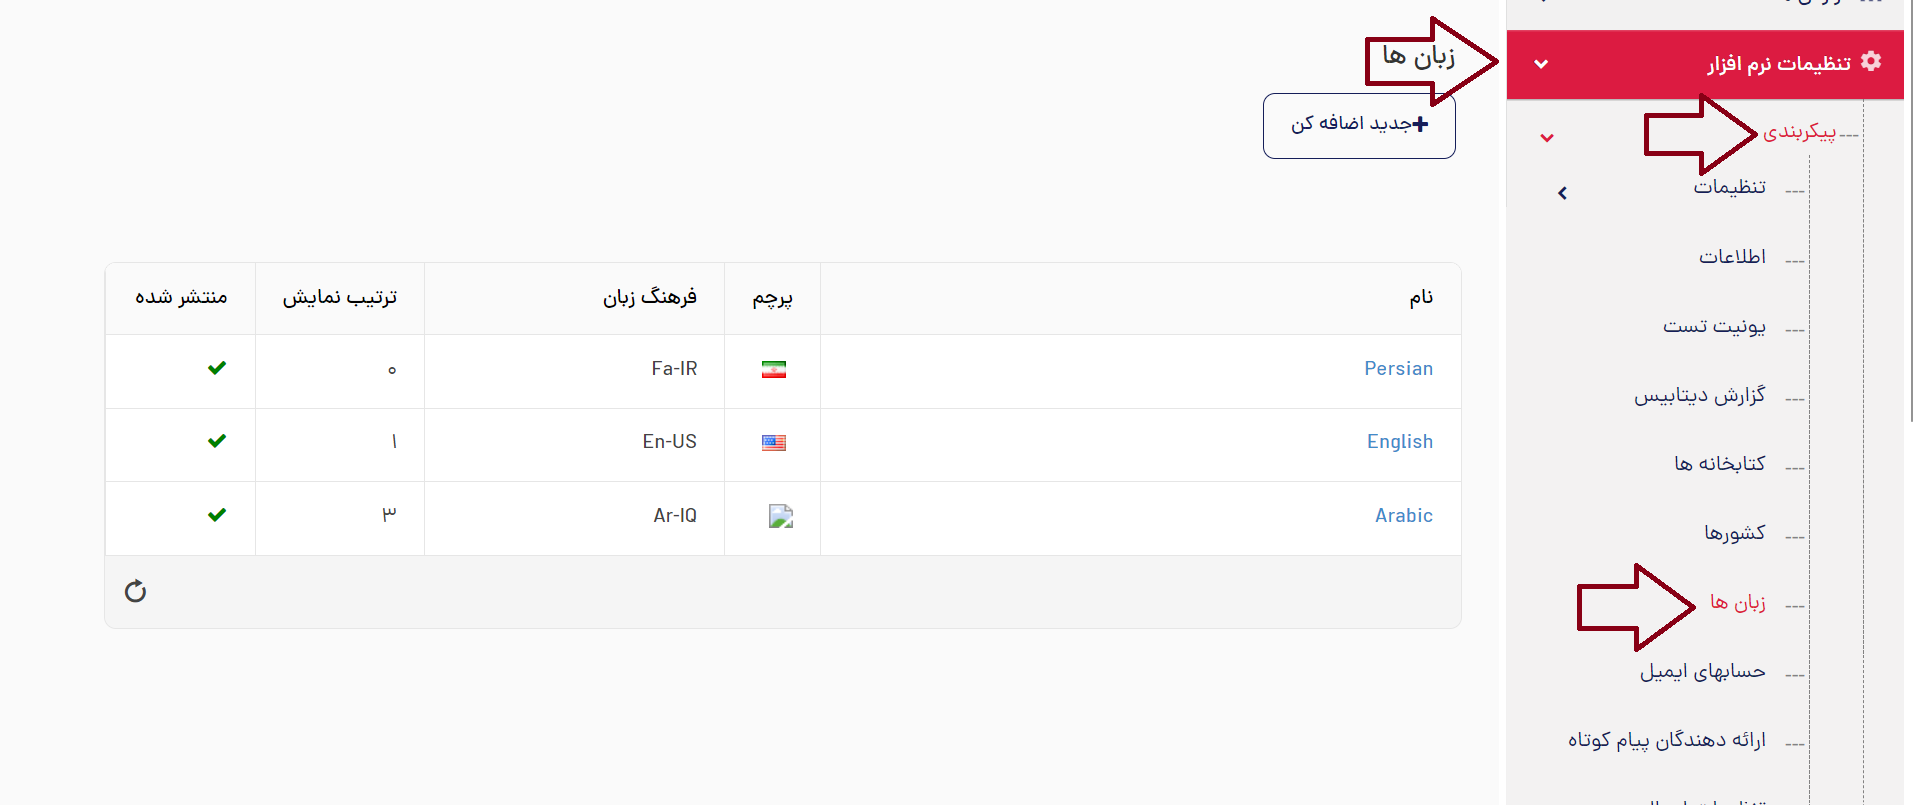Collapse the تنظیمات نرم افزار section chevron
This screenshot has width=1920, height=805.
pos(1541,64)
